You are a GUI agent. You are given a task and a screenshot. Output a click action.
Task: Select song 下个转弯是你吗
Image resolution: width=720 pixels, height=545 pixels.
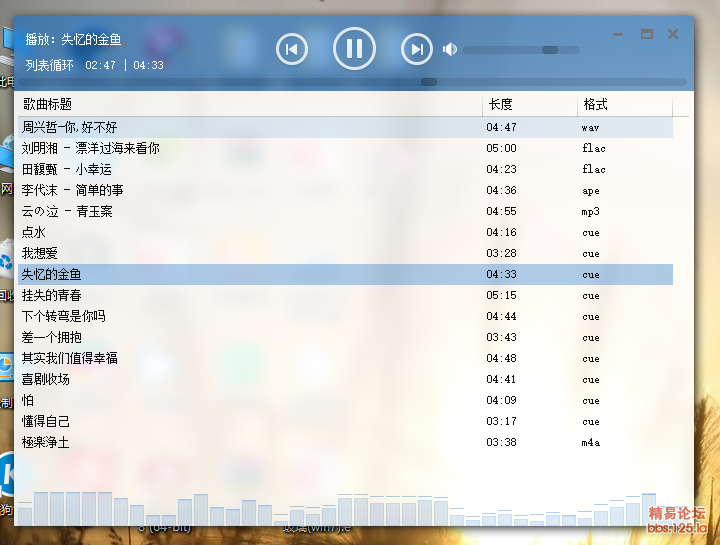click(x=345, y=316)
